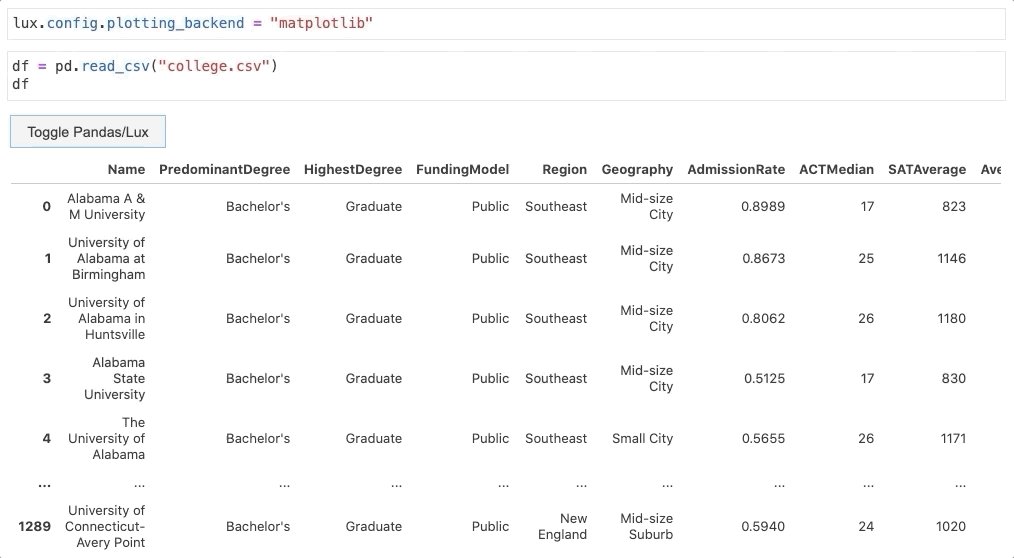
Task: Click row index 3
Action: pyautogui.click(x=47, y=378)
